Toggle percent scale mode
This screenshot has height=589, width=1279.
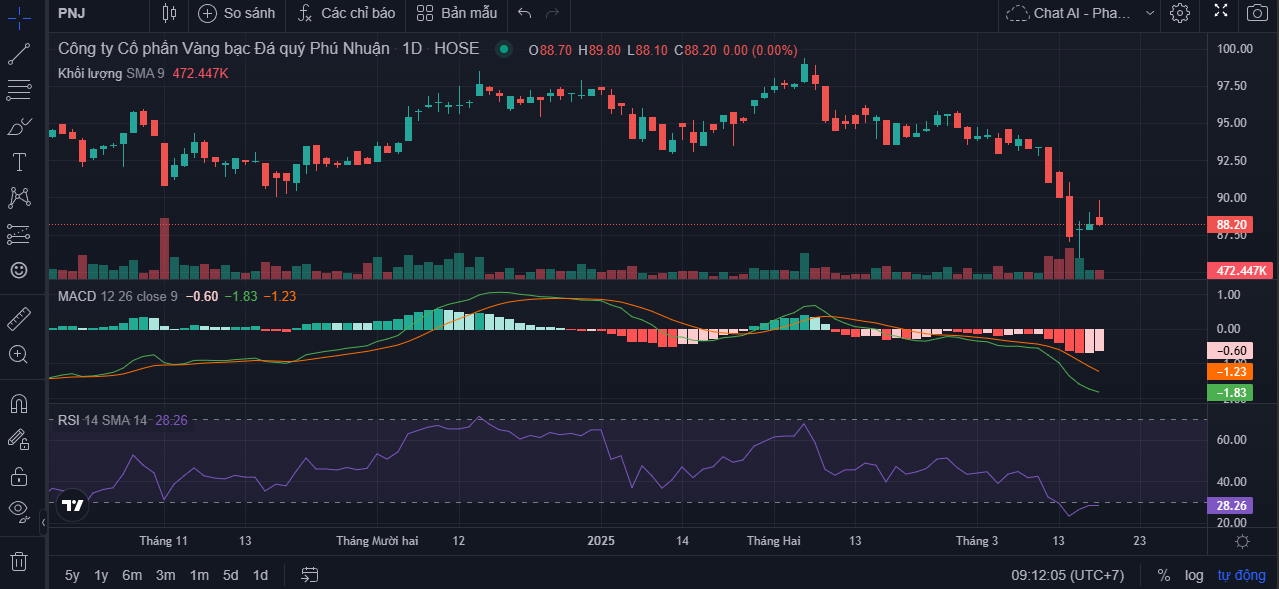(1164, 575)
